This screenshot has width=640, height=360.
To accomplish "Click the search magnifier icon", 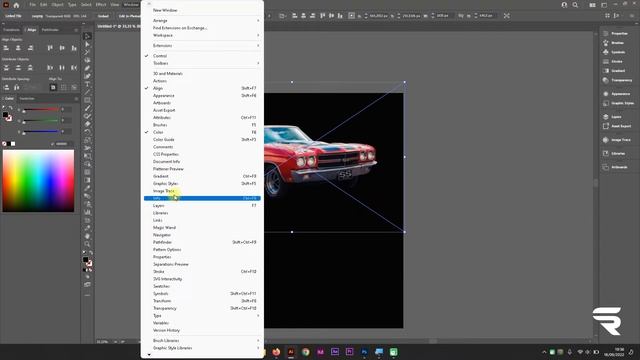I will [x=575, y=5].
